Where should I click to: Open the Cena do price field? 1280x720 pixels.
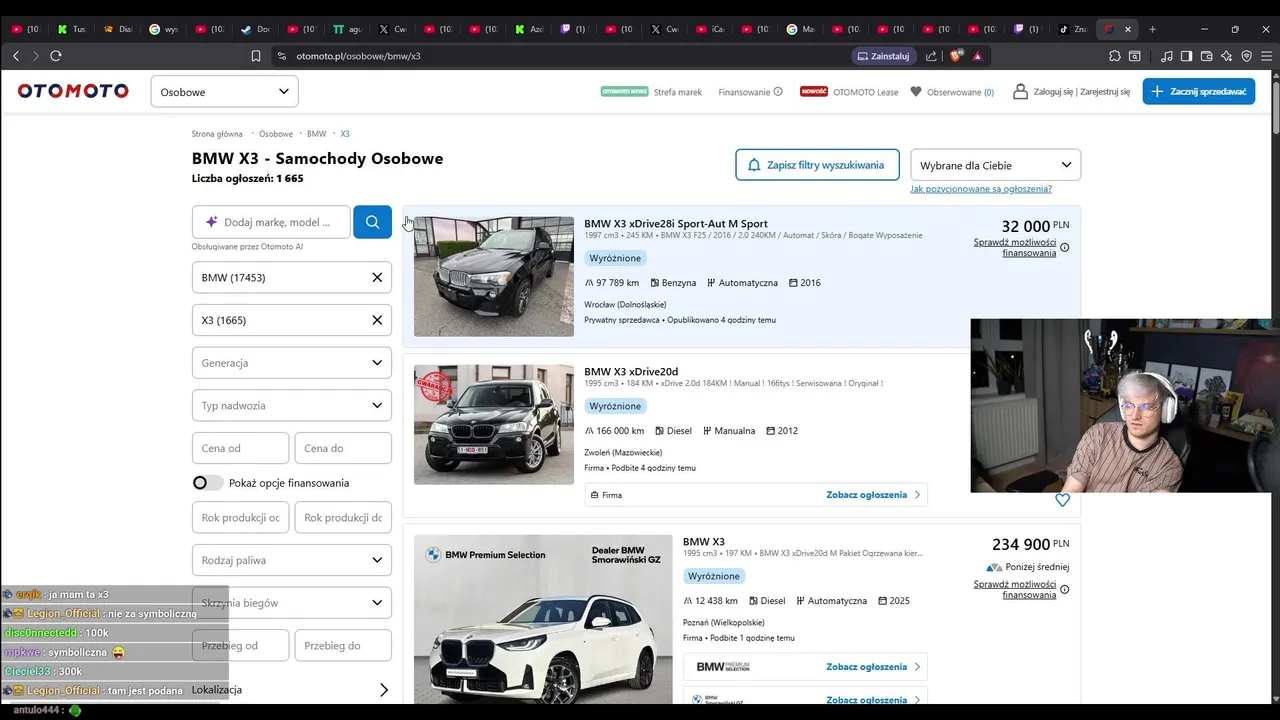[x=343, y=448]
